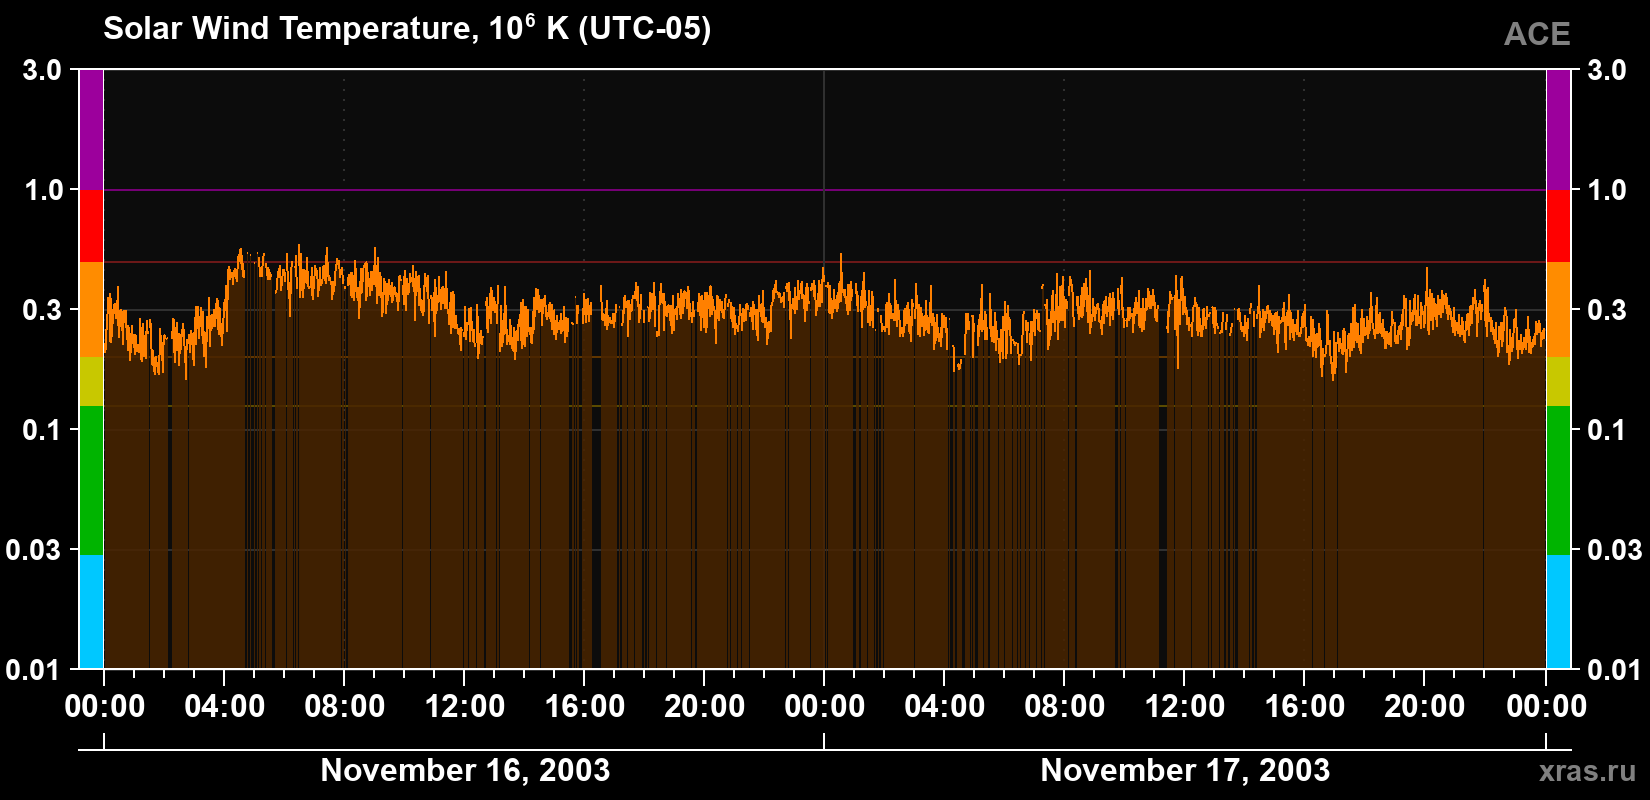The height and width of the screenshot is (800, 1650).
Task: Click the cyan color band on right scale
Action: [x=1558, y=612]
